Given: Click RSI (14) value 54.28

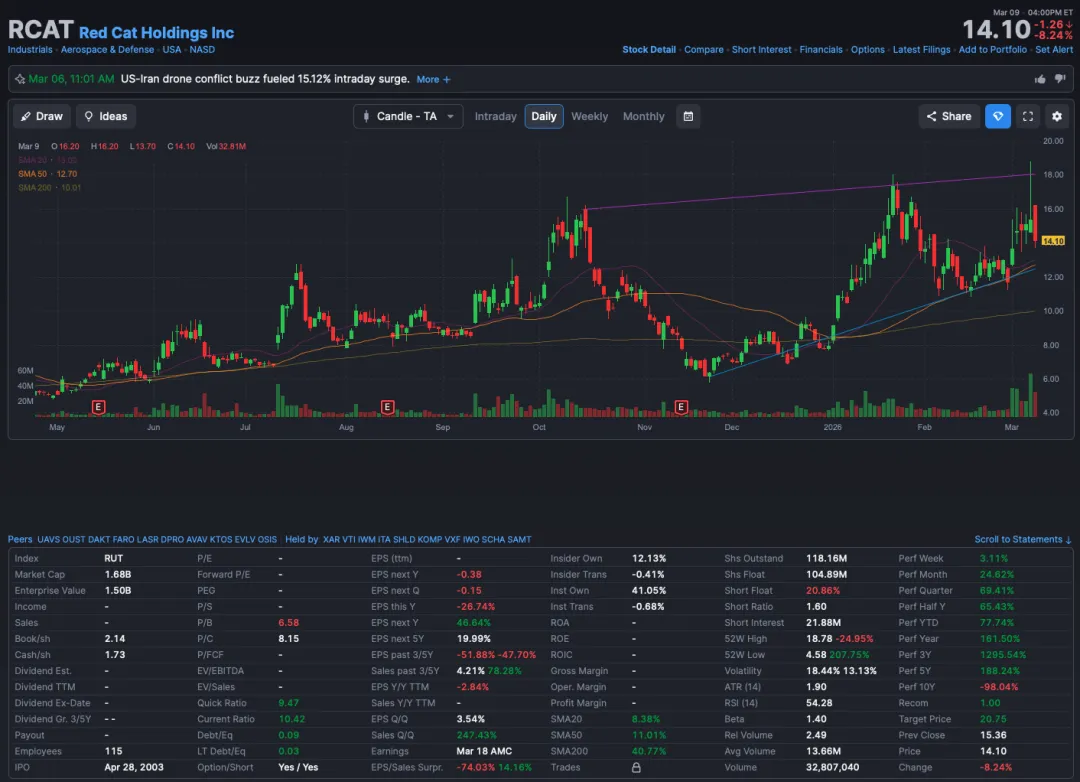Looking at the screenshot, I should tap(819, 703).
